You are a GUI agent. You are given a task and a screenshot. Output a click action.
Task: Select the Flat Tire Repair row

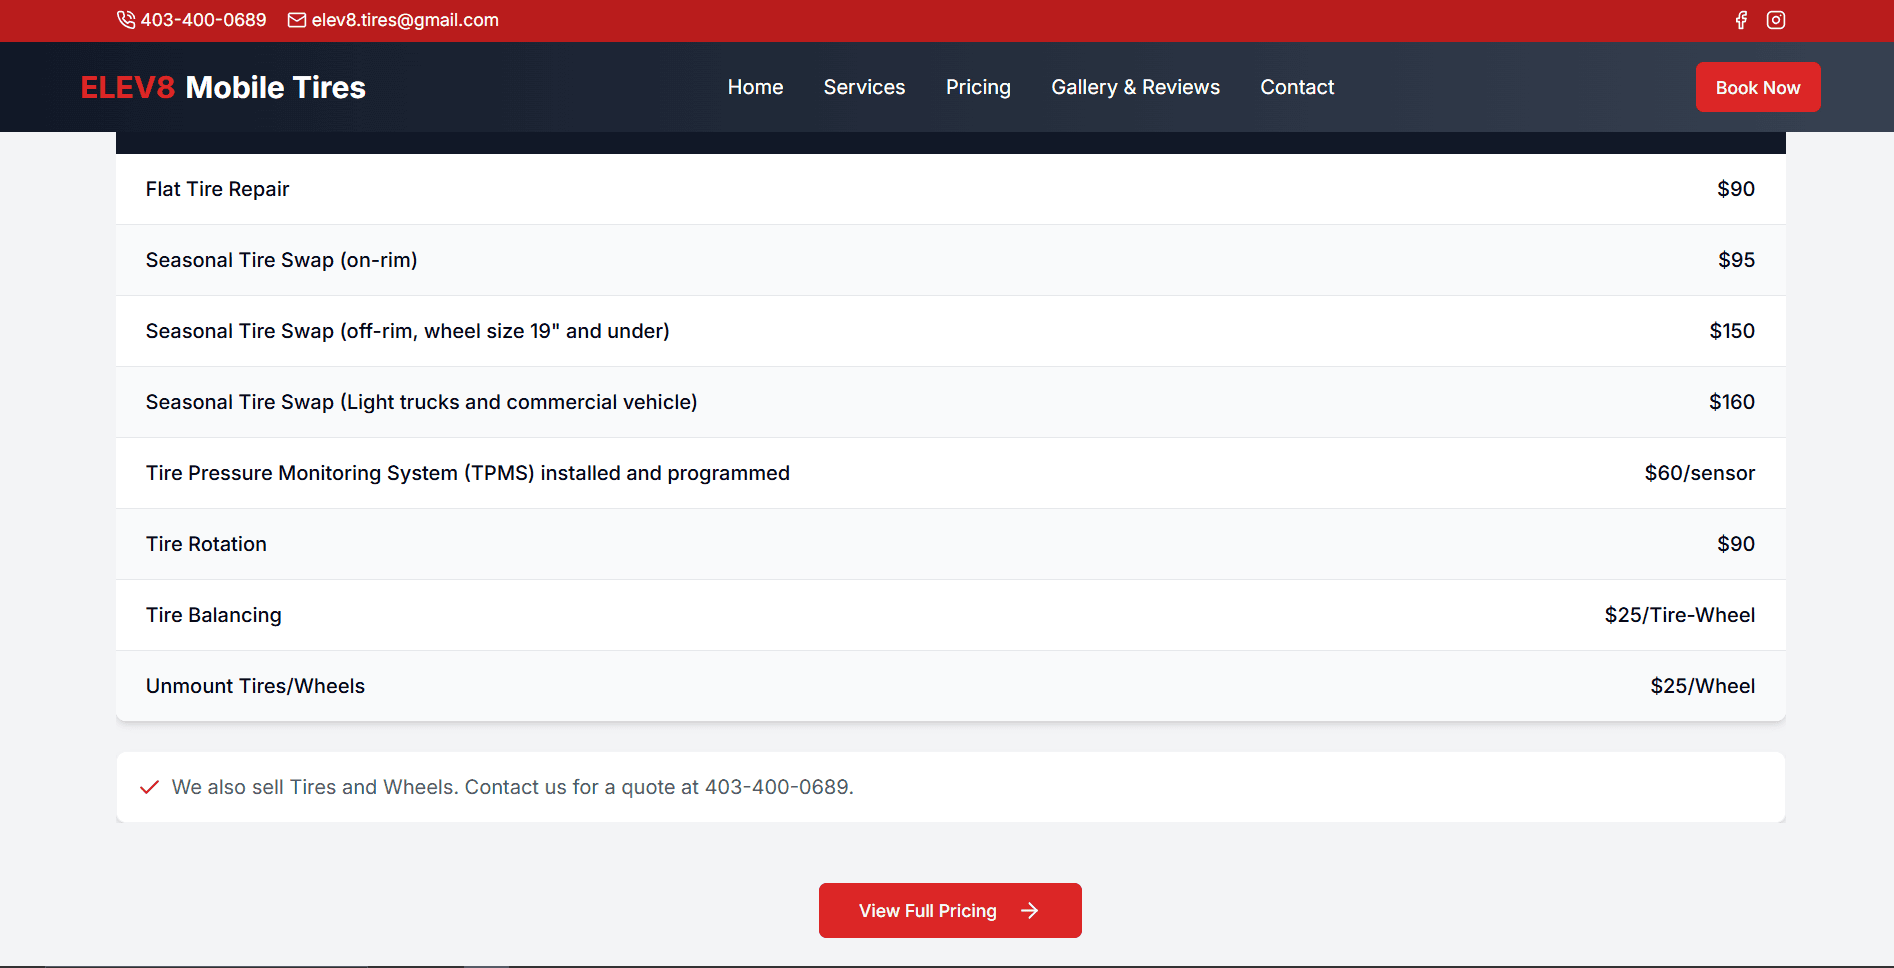click(x=950, y=189)
